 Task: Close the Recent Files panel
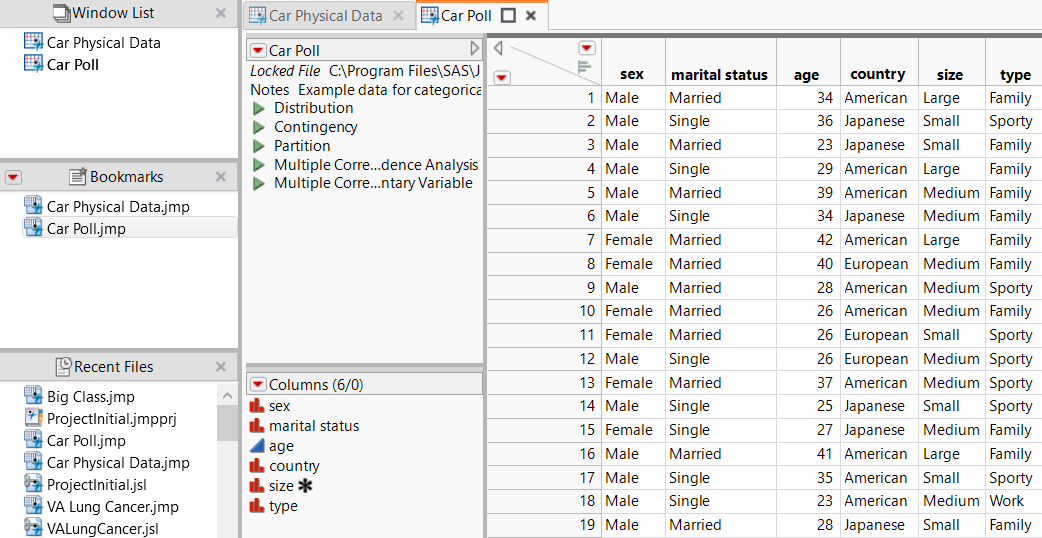(221, 367)
